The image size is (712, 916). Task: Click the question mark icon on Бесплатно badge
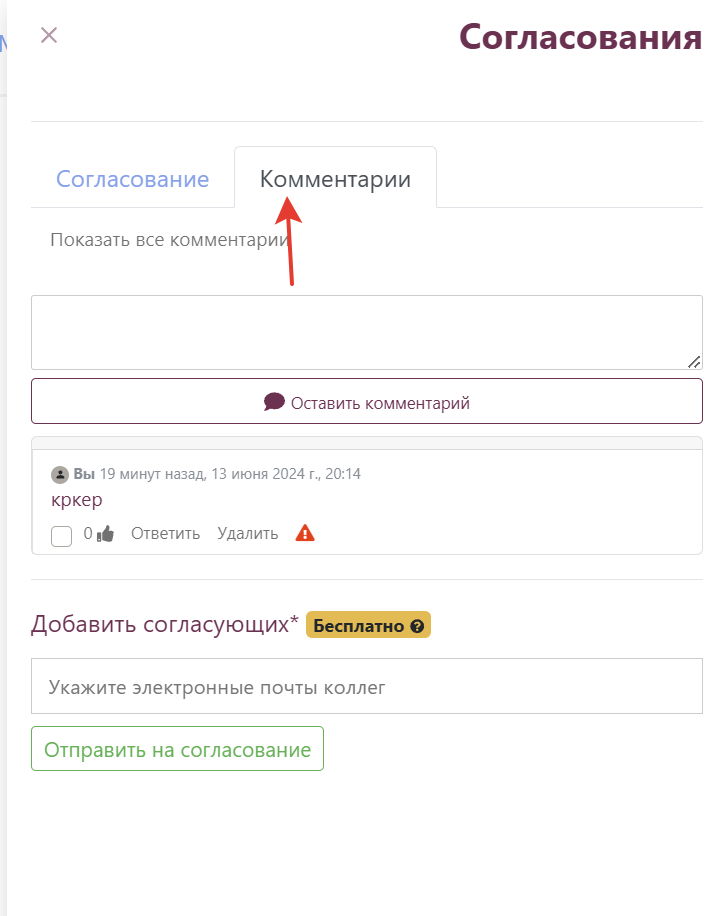417,626
